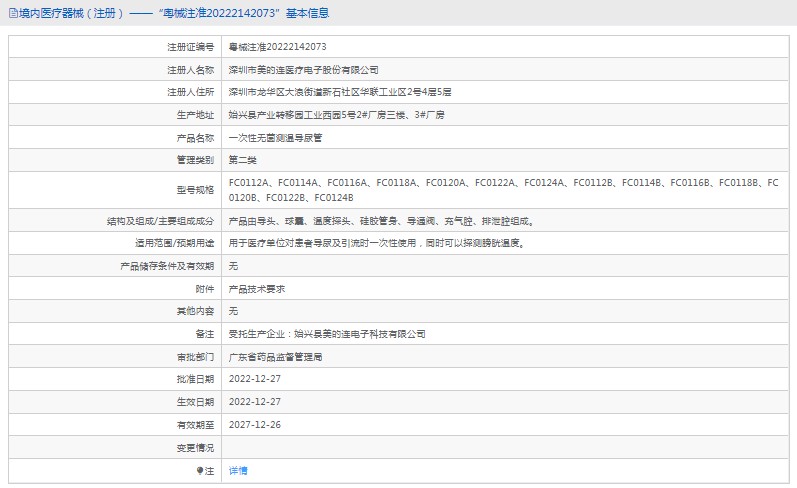Click the label 型号规格
The height and width of the screenshot is (488, 797).
coord(195,190)
